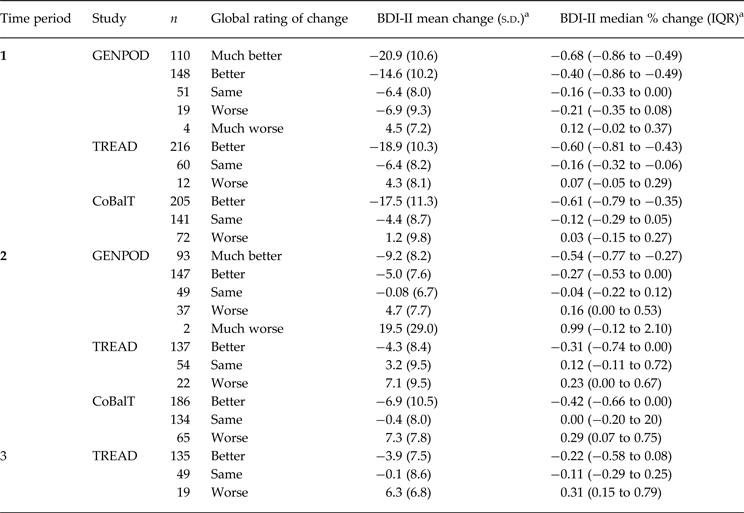The image size is (744, 513).
Task: Click the time period "2" row label
Action: coord(6,256)
